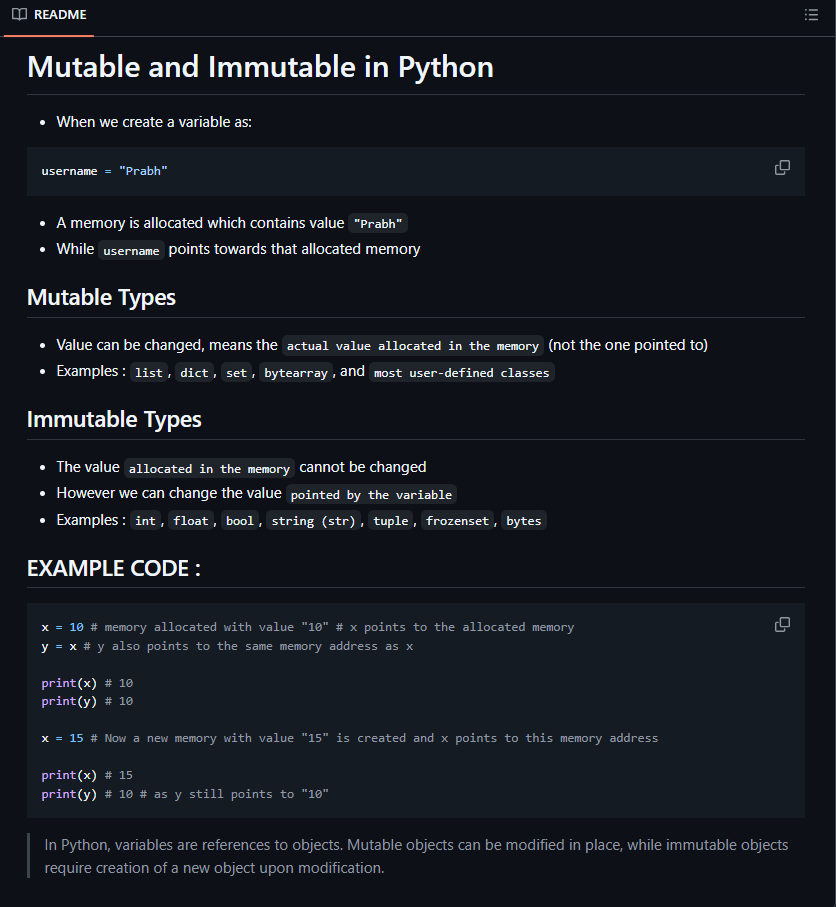Click 'most user-defined classes' code
The height and width of the screenshot is (907, 836).
461,373
